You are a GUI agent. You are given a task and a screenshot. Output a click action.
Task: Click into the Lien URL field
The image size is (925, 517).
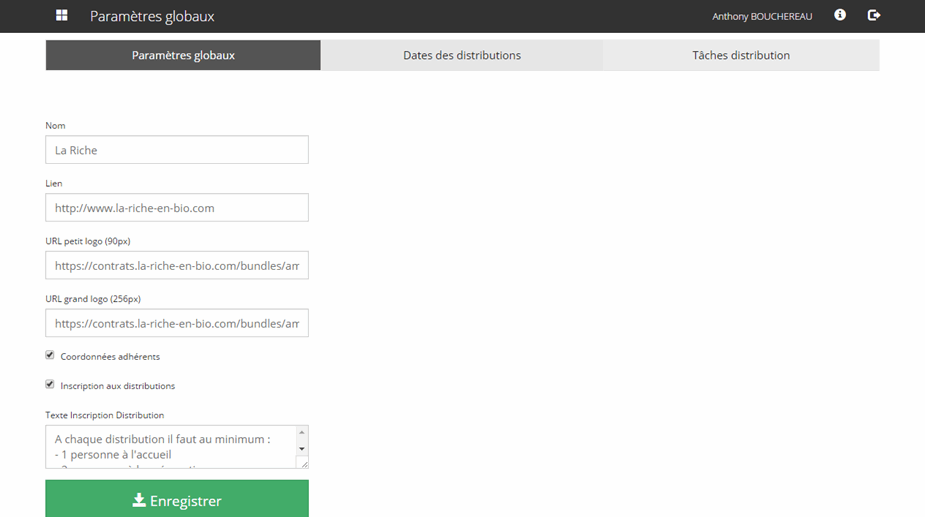point(177,208)
